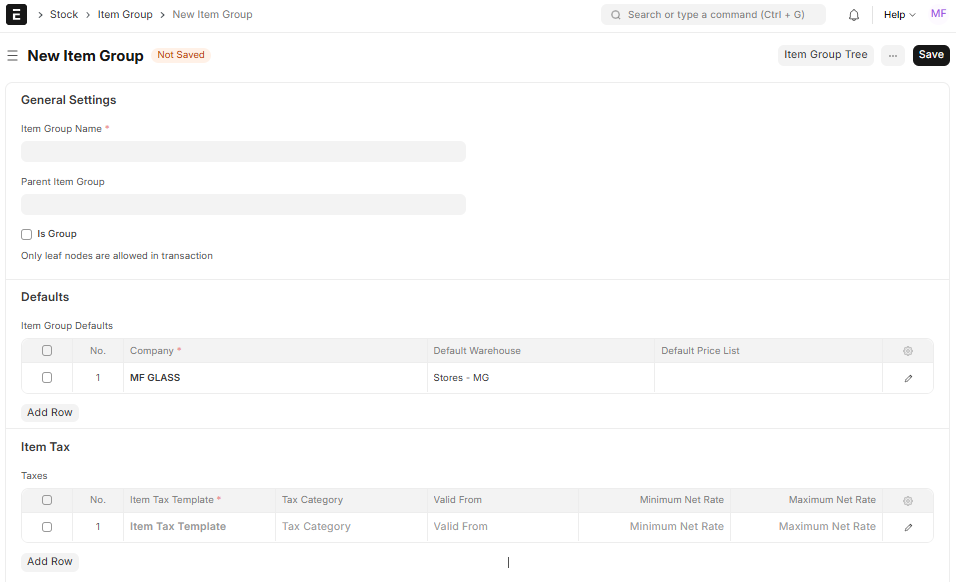Viewport: 956px width, 582px height.
Task: Edit the MF GLASS row with pencil icon
Action: tap(908, 378)
